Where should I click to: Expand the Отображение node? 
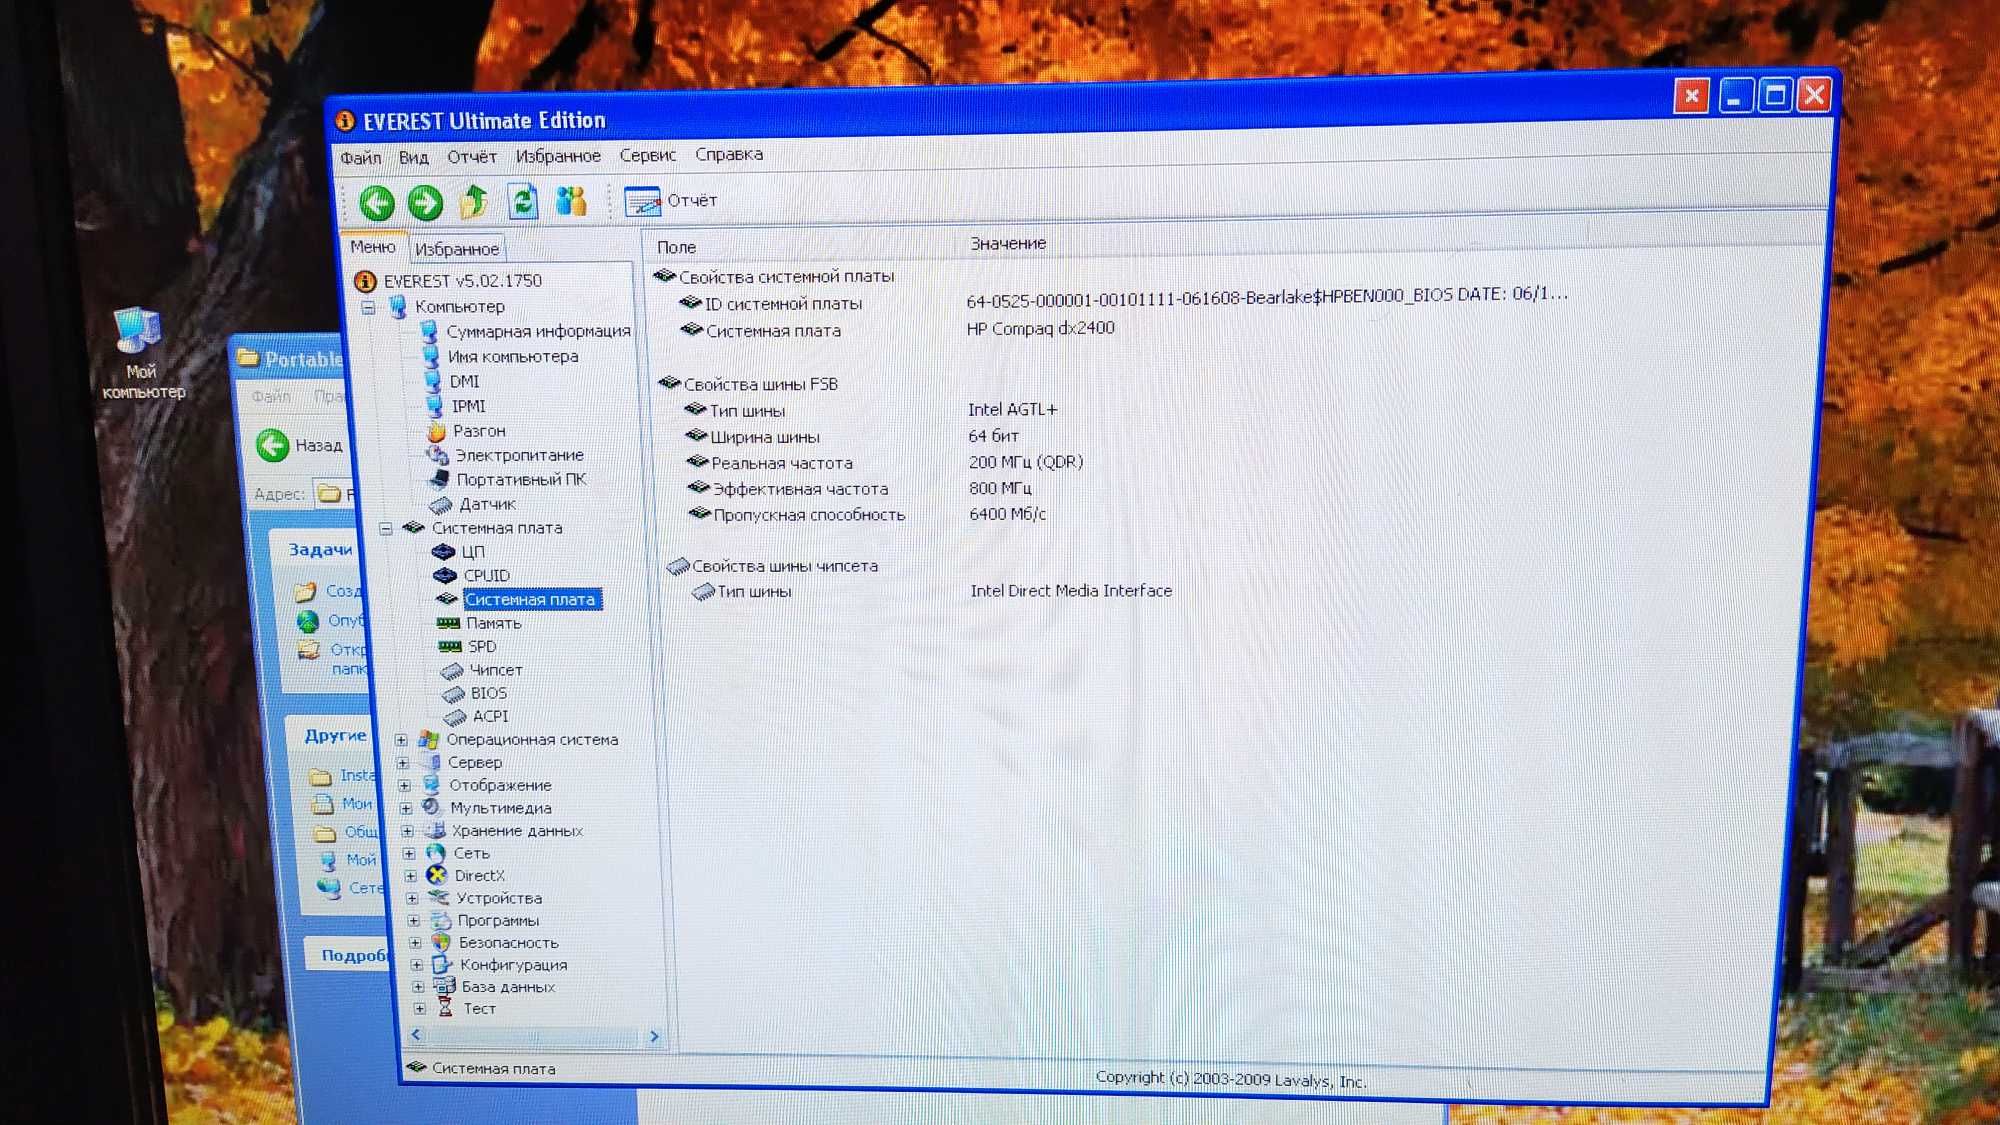(x=405, y=786)
